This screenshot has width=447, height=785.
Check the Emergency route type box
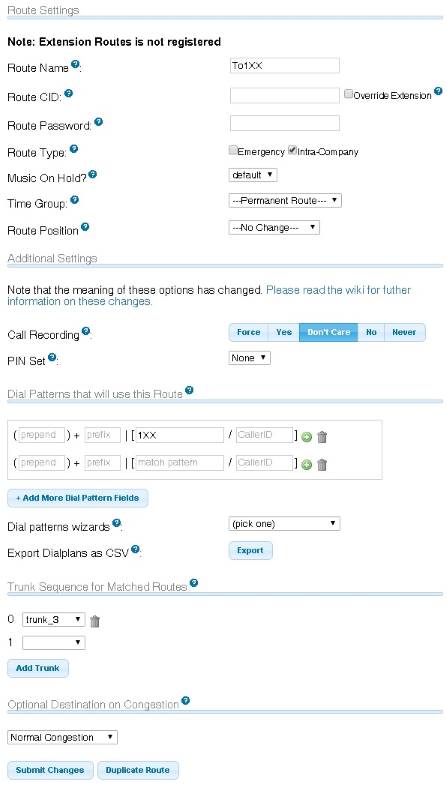tap(233, 150)
